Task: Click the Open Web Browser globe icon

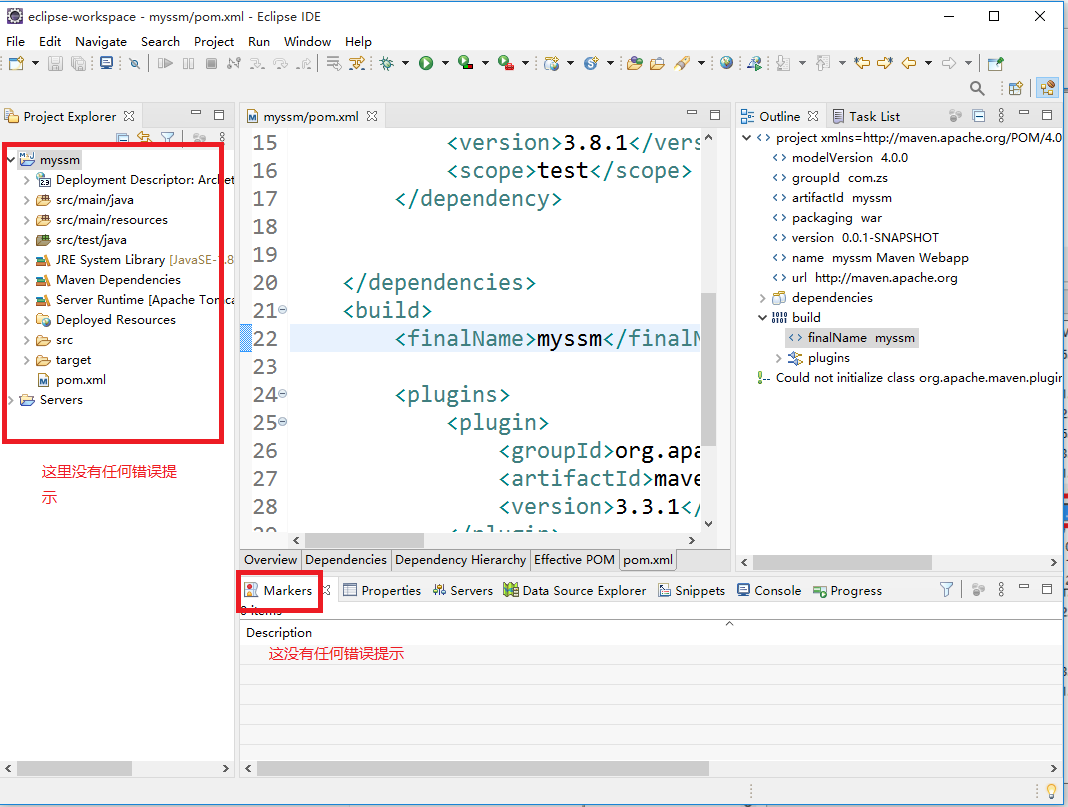Action: coord(727,63)
